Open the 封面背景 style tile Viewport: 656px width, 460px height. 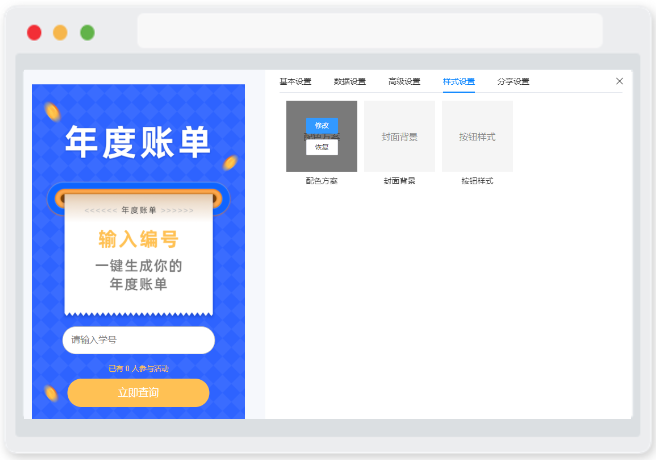pos(400,136)
